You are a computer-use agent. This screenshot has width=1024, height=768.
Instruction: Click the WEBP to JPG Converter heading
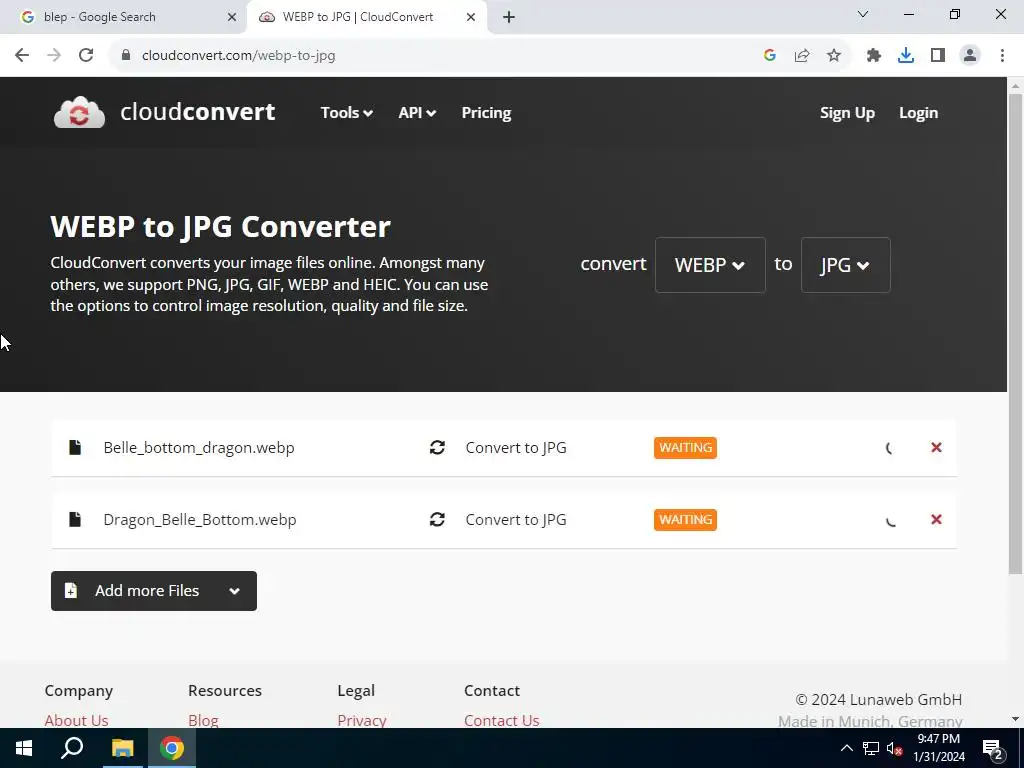point(220,227)
